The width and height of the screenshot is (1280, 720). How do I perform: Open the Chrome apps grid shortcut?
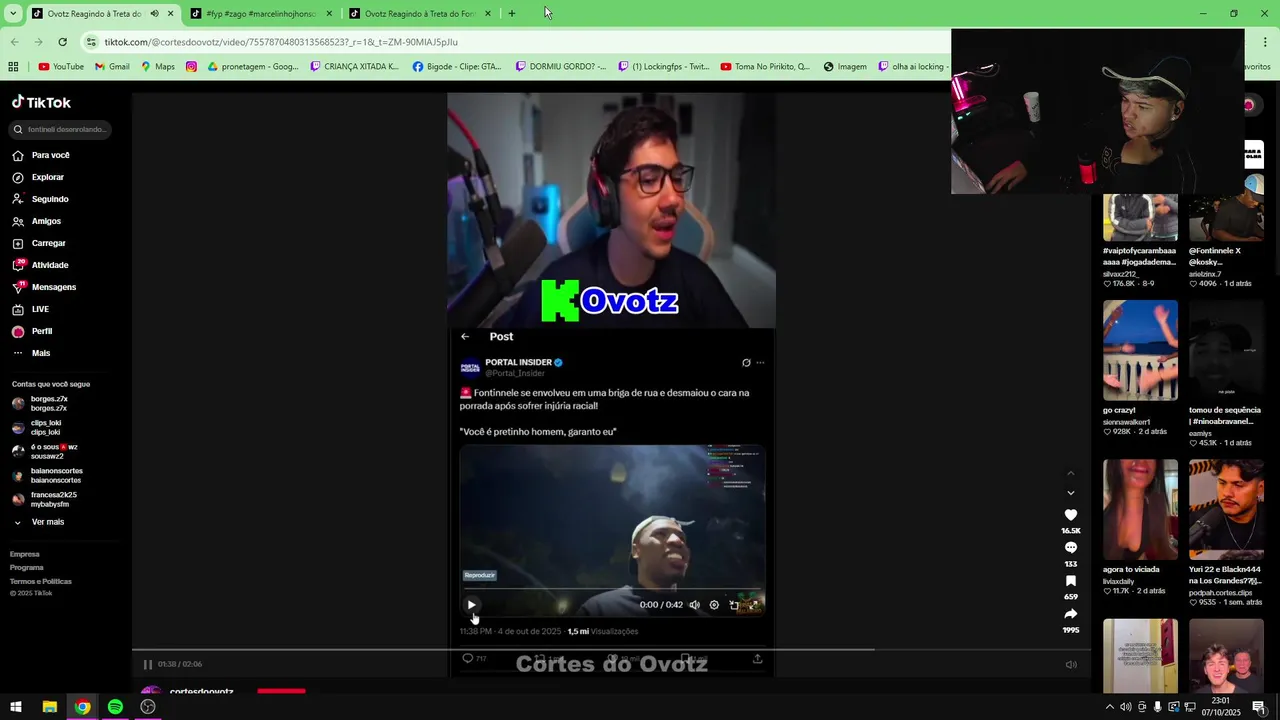click(x=13, y=67)
